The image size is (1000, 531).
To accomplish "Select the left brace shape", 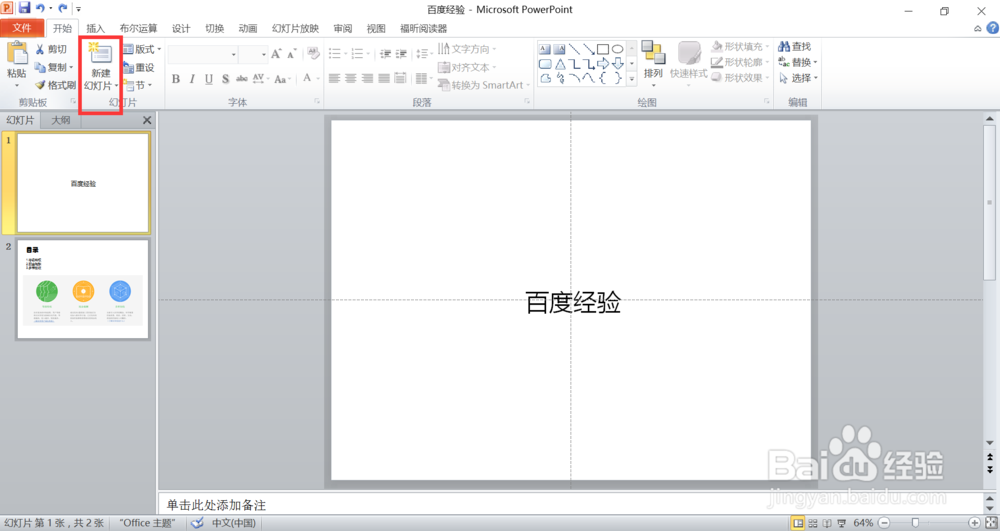I will [603, 78].
